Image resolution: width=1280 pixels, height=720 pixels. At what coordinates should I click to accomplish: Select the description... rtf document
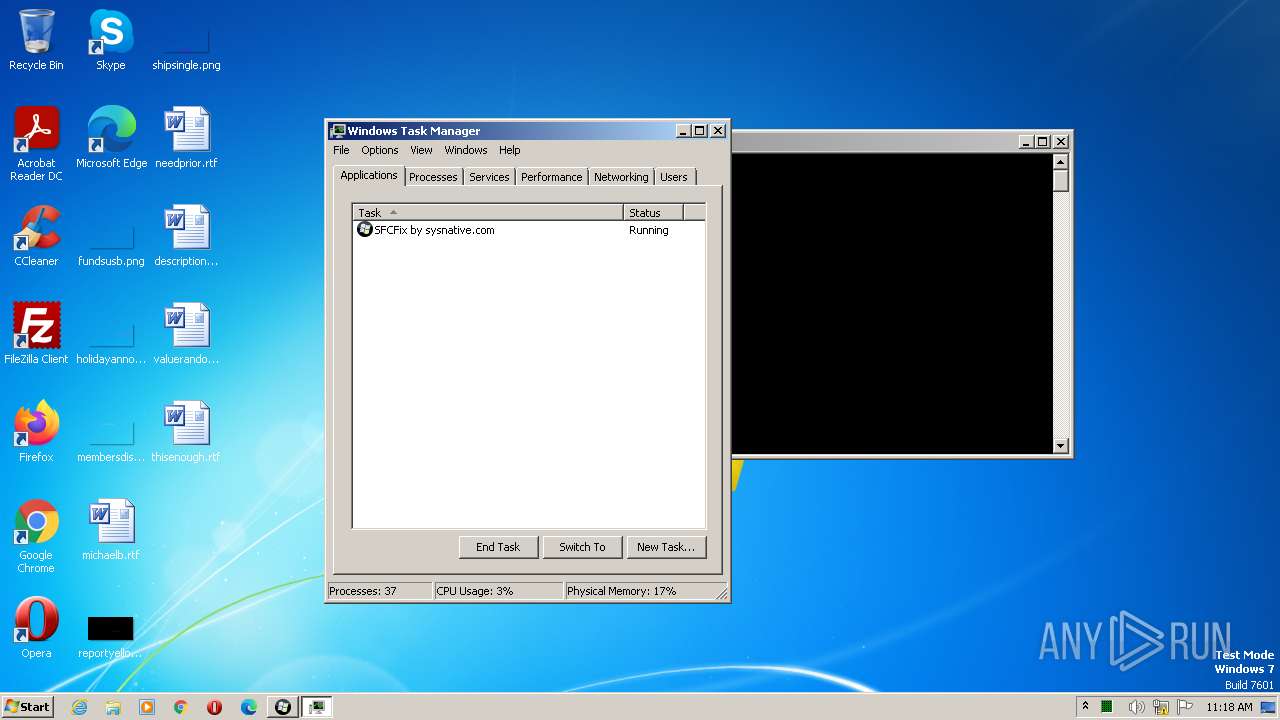click(x=186, y=236)
